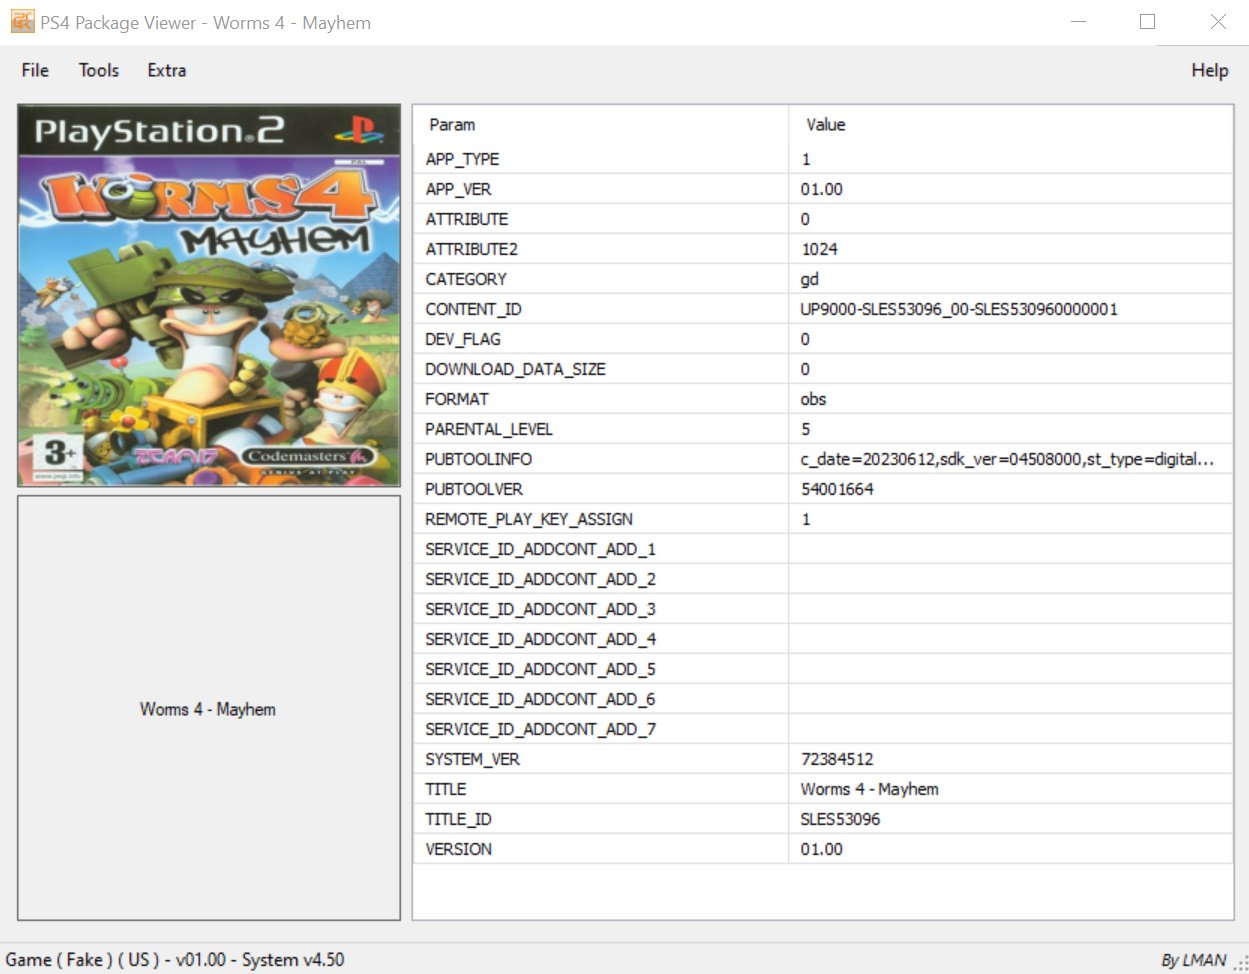
Task: Click the PS4 Package Viewer app icon
Action: coord(22,22)
